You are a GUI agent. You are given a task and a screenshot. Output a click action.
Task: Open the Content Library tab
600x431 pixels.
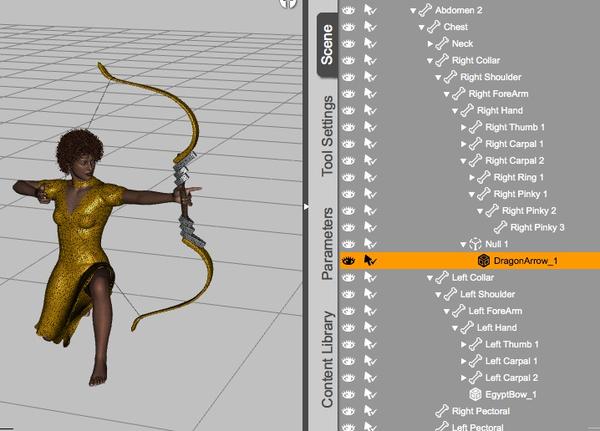pos(328,359)
